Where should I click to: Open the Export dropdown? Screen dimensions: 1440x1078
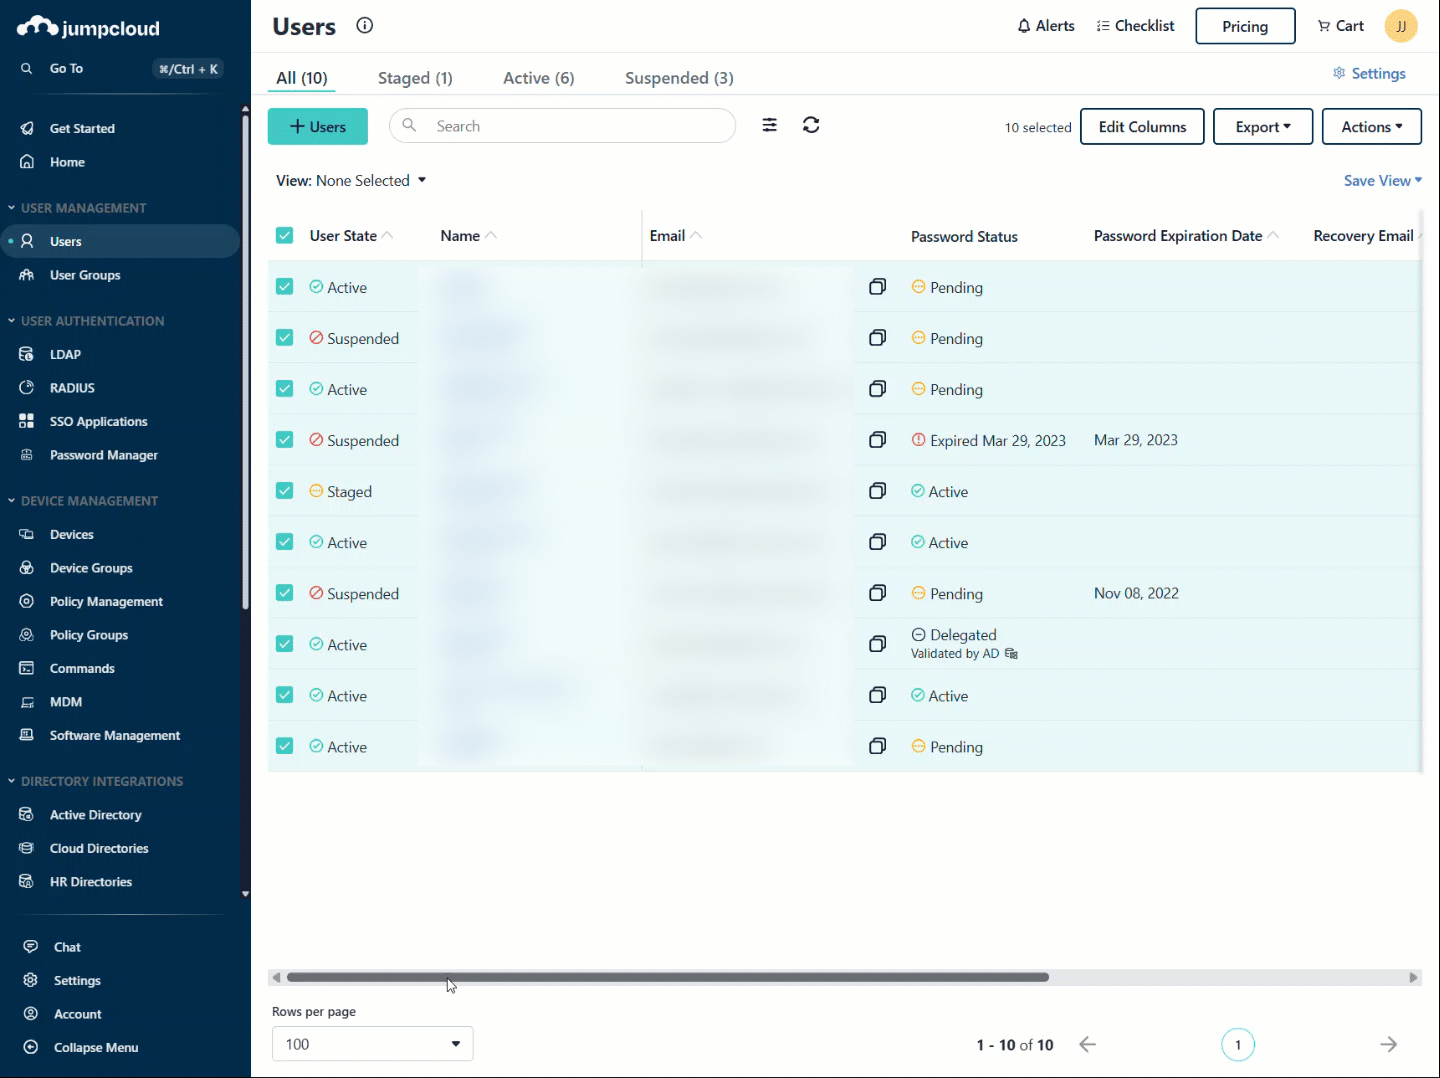[x=1263, y=127]
